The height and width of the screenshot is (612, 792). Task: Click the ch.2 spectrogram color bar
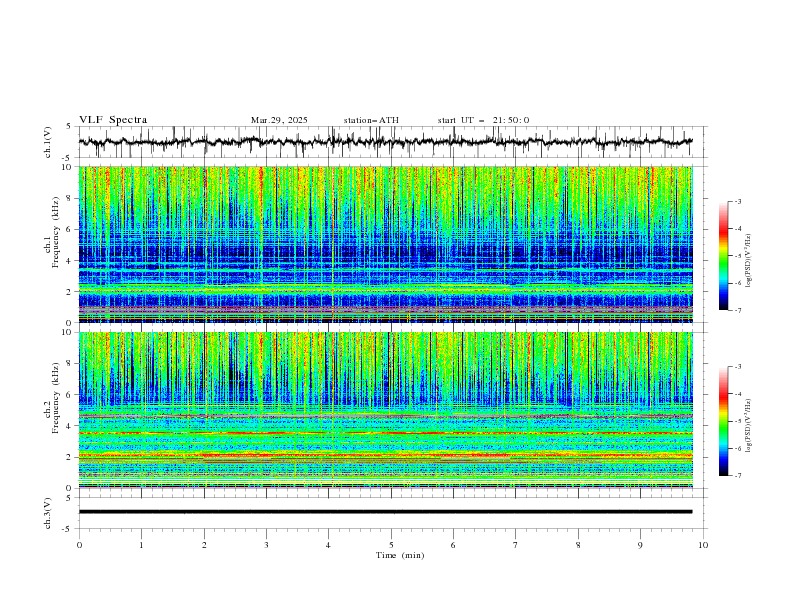(x=723, y=421)
